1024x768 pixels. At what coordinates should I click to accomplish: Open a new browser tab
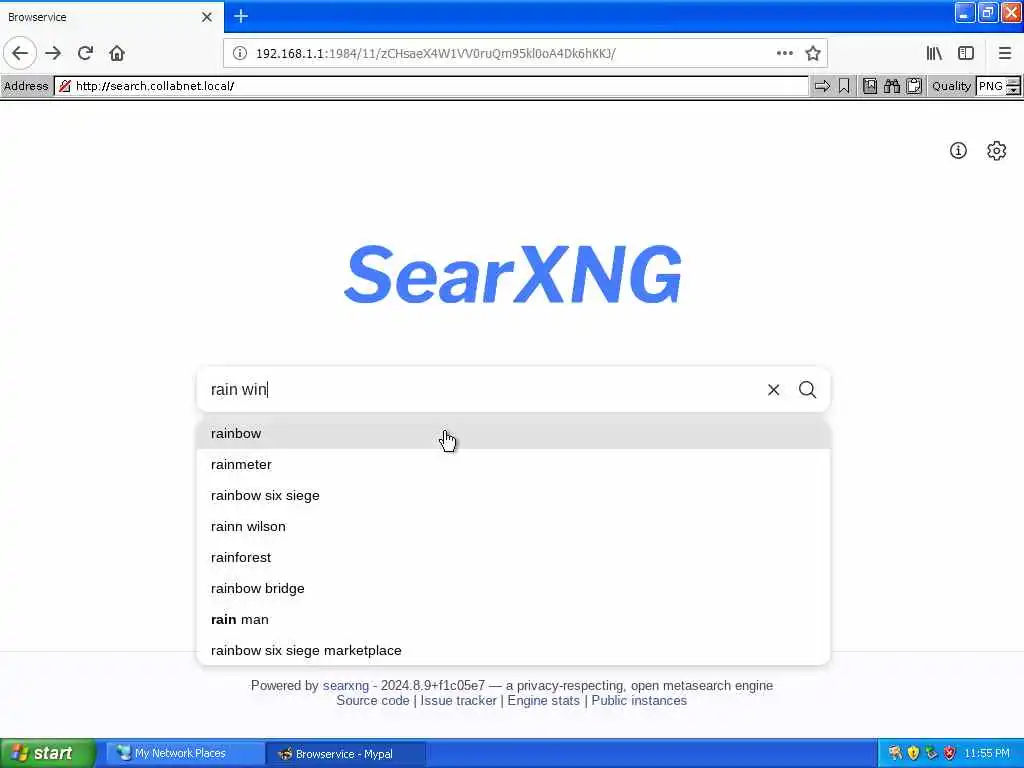click(x=241, y=16)
